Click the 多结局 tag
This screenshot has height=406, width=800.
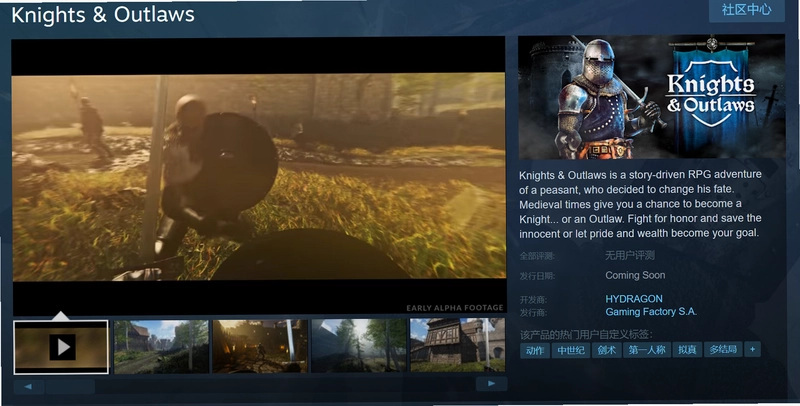(723, 349)
